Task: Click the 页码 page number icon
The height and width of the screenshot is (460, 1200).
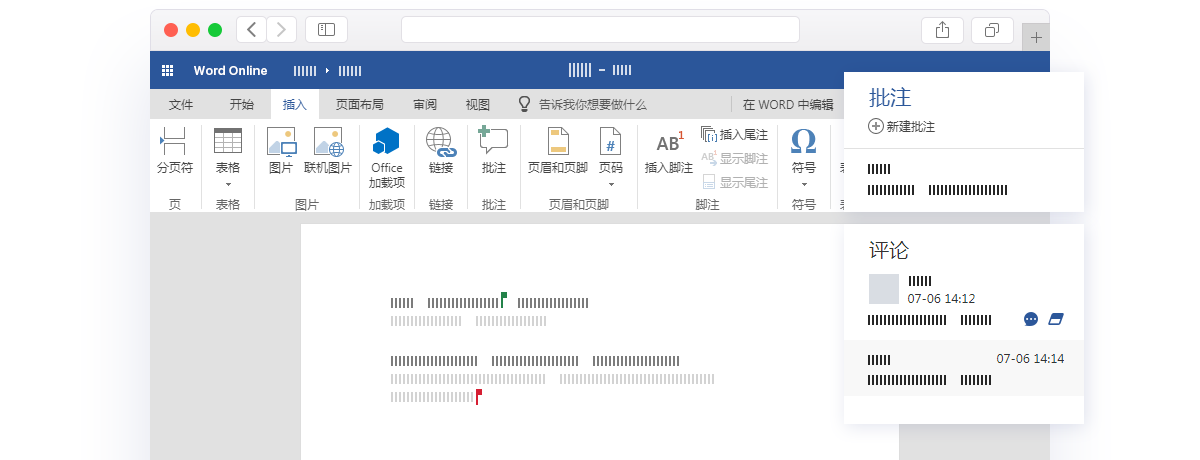Action: (610, 141)
